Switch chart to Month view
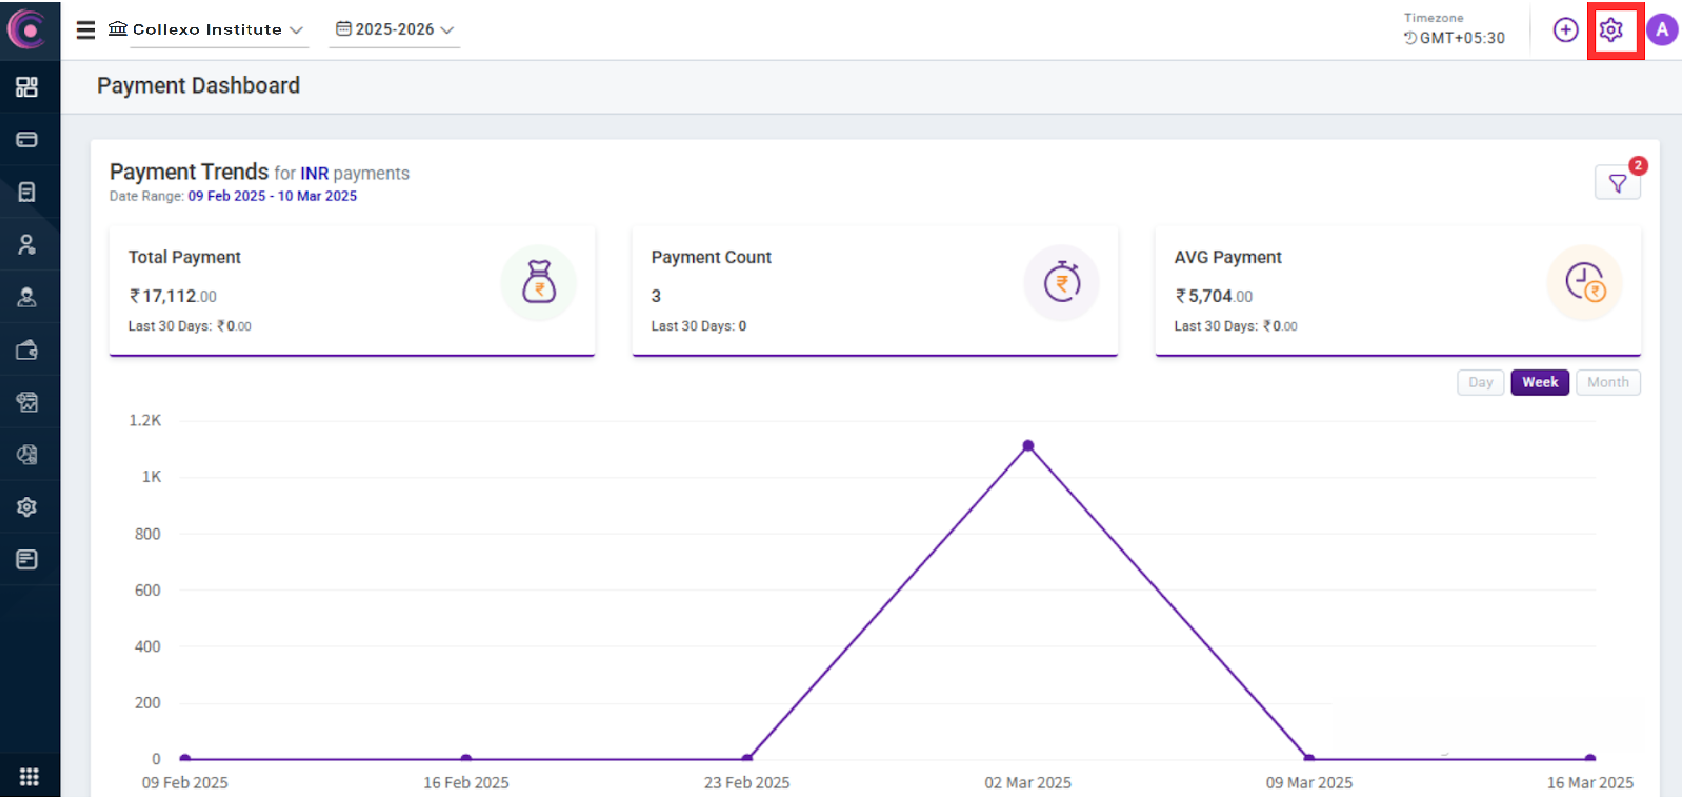The image size is (1684, 798). (1607, 382)
